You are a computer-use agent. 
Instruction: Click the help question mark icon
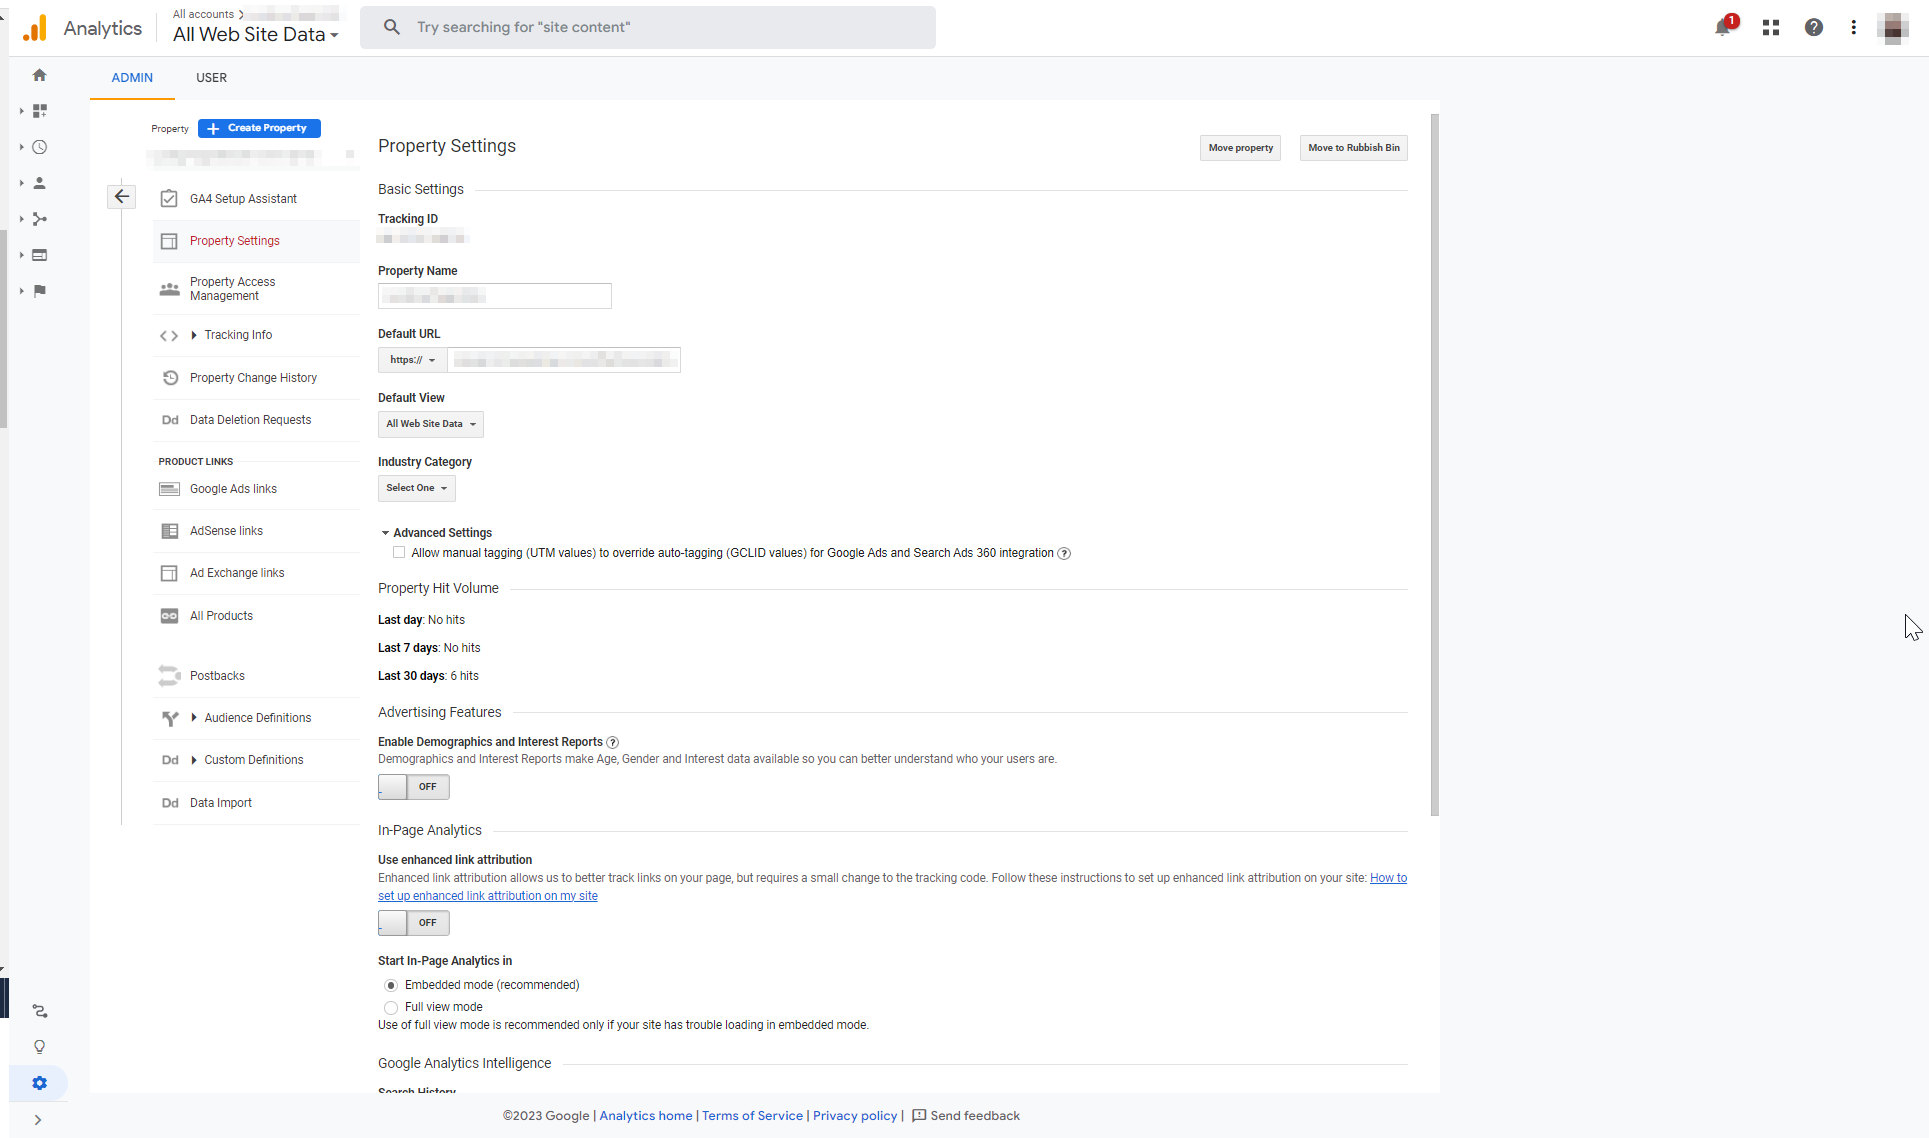pos(1813,28)
